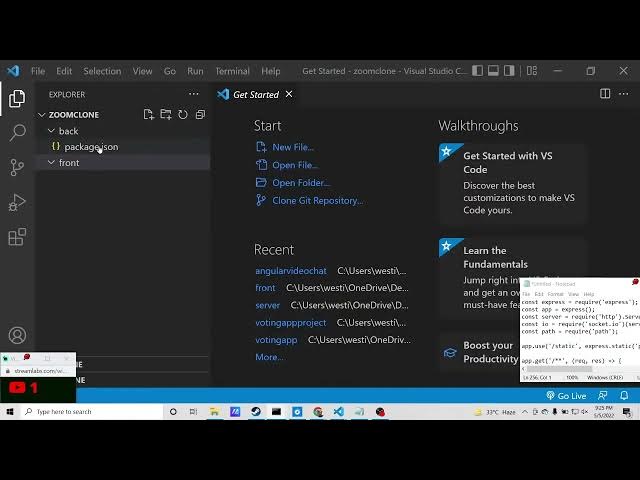Open recent project server

(267, 305)
